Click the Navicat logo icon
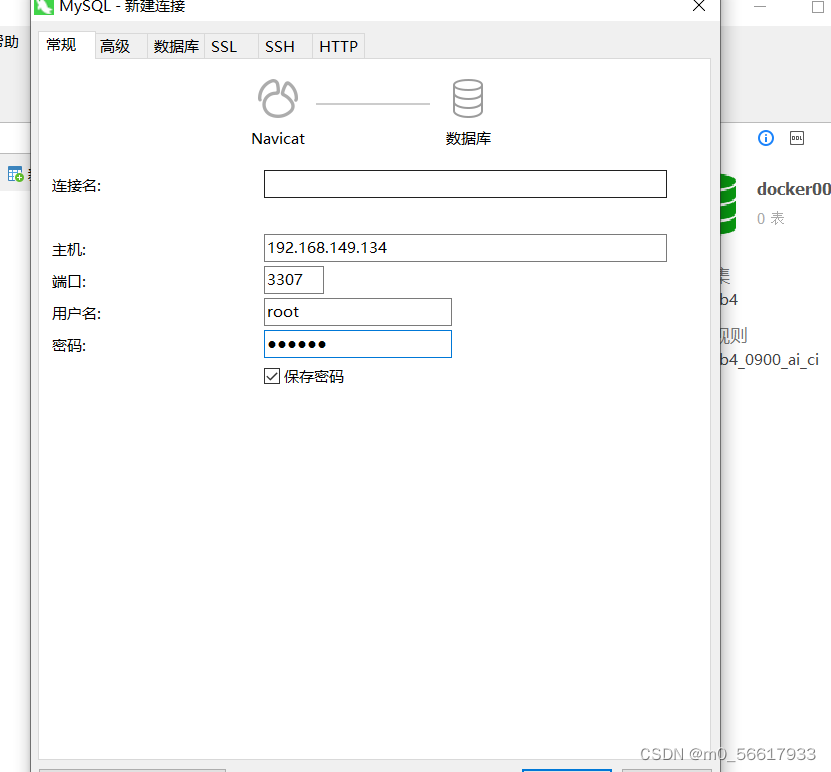831x772 pixels. [x=278, y=99]
